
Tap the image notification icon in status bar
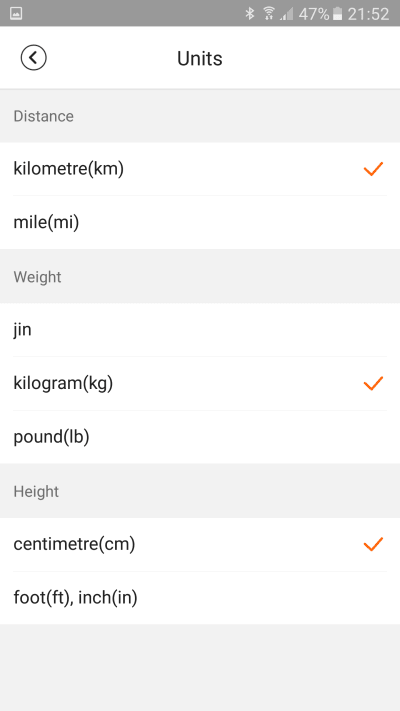click(16, 14)
